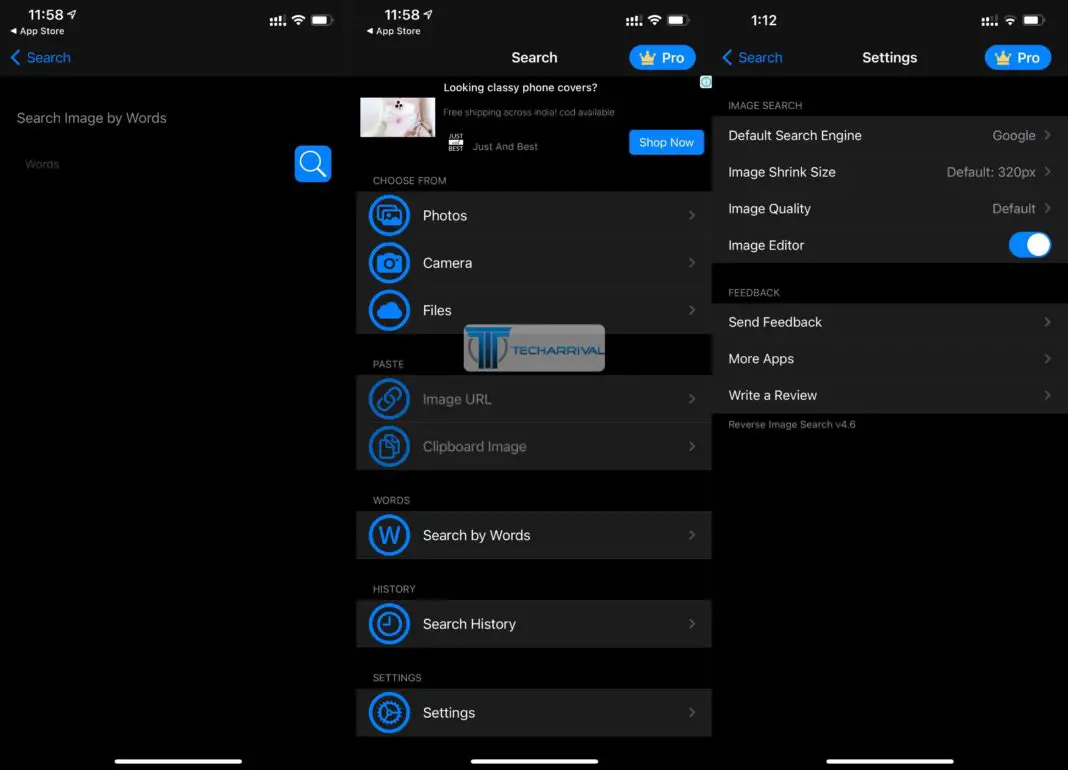Tap Shop Now in the ad banner
Image resolution: width=1068 pixels, height=770 pixels.
point(666,142)
